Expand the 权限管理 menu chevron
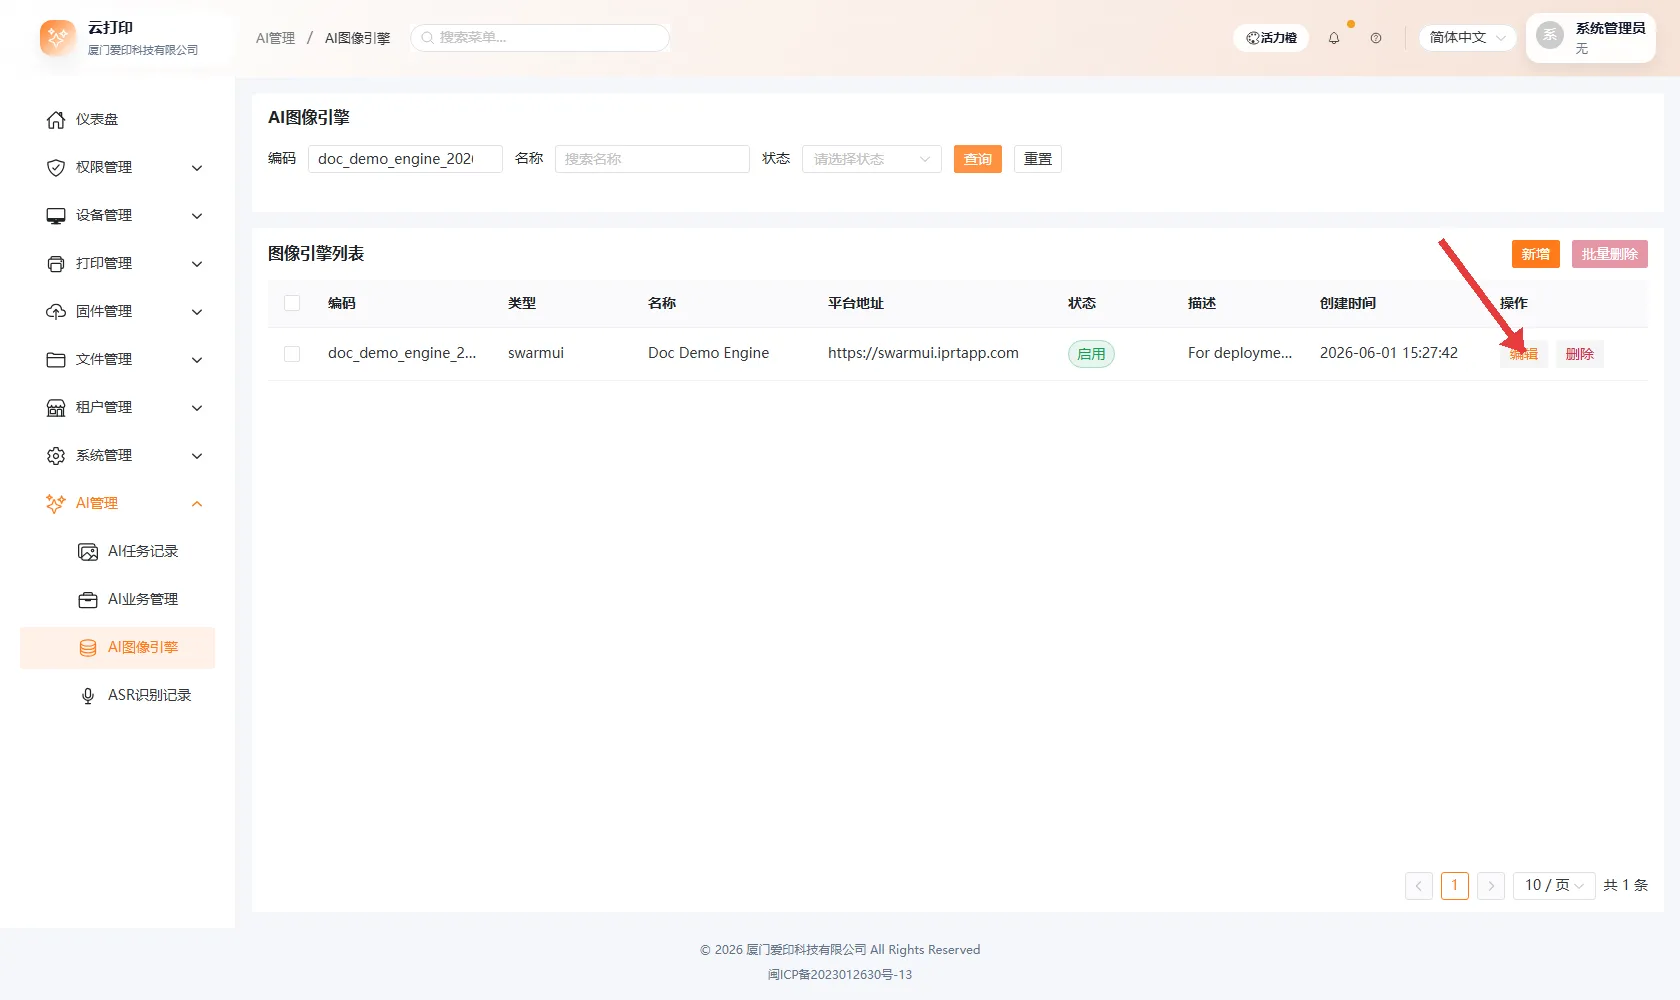The image size is (1680, 1000). click(x=197, y=168)
